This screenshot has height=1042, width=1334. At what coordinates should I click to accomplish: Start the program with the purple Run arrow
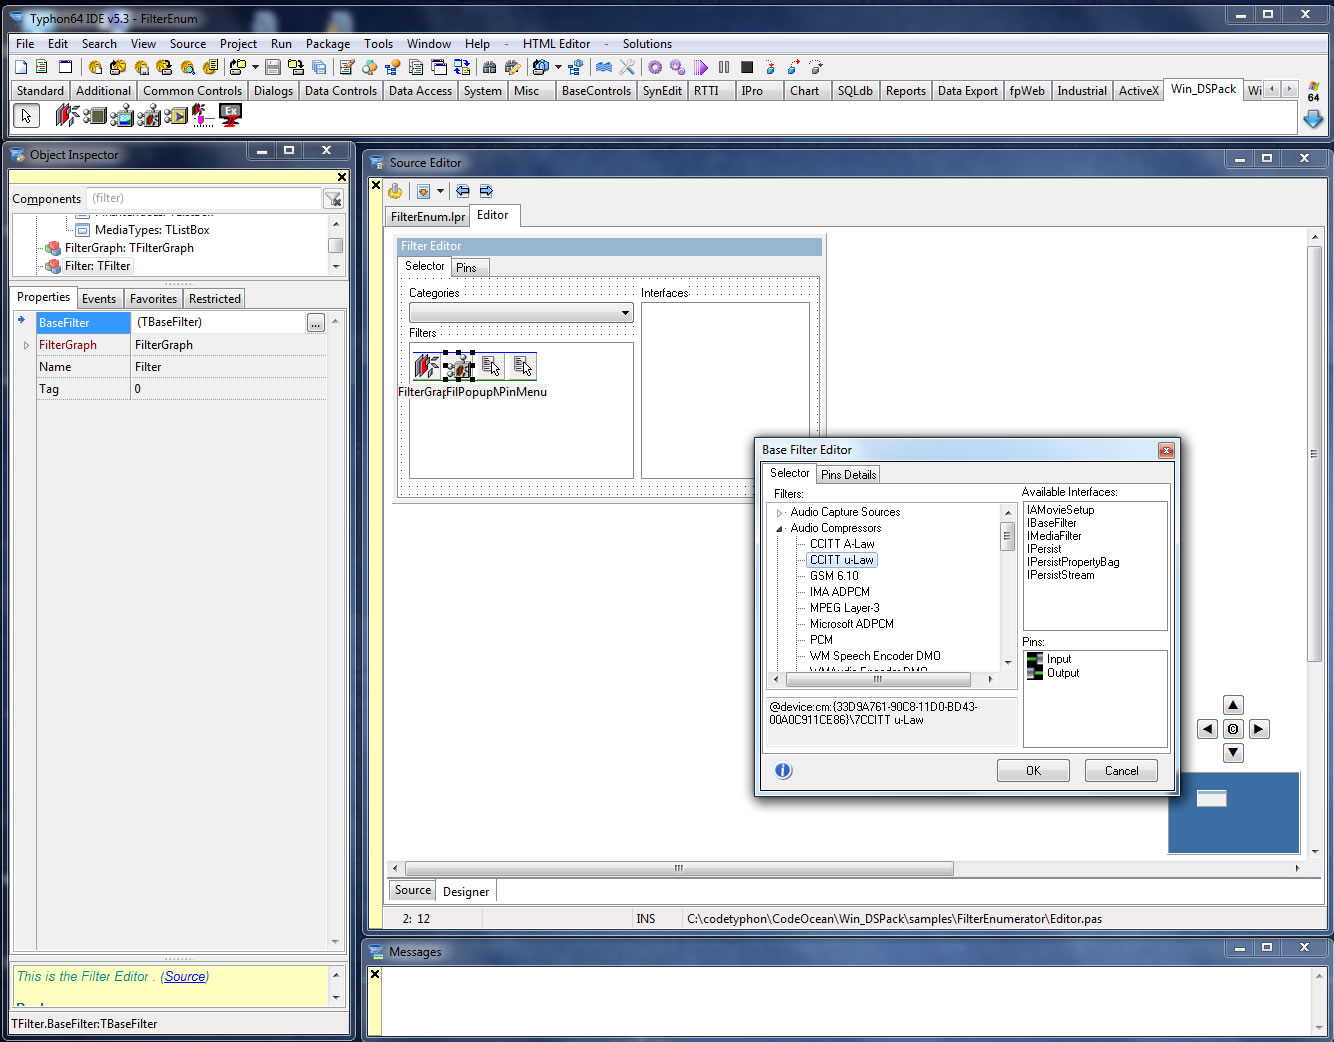point(701,67)
